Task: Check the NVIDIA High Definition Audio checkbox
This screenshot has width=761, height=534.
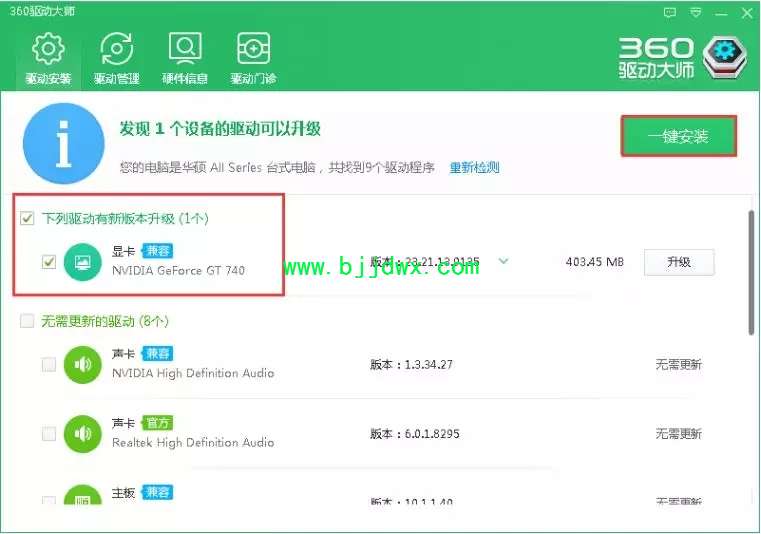Action: coord(49,365)
